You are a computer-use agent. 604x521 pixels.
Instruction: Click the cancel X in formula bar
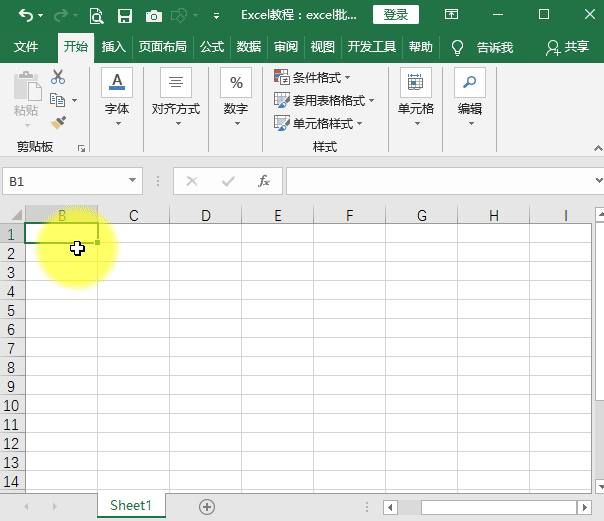coord(192,181)
